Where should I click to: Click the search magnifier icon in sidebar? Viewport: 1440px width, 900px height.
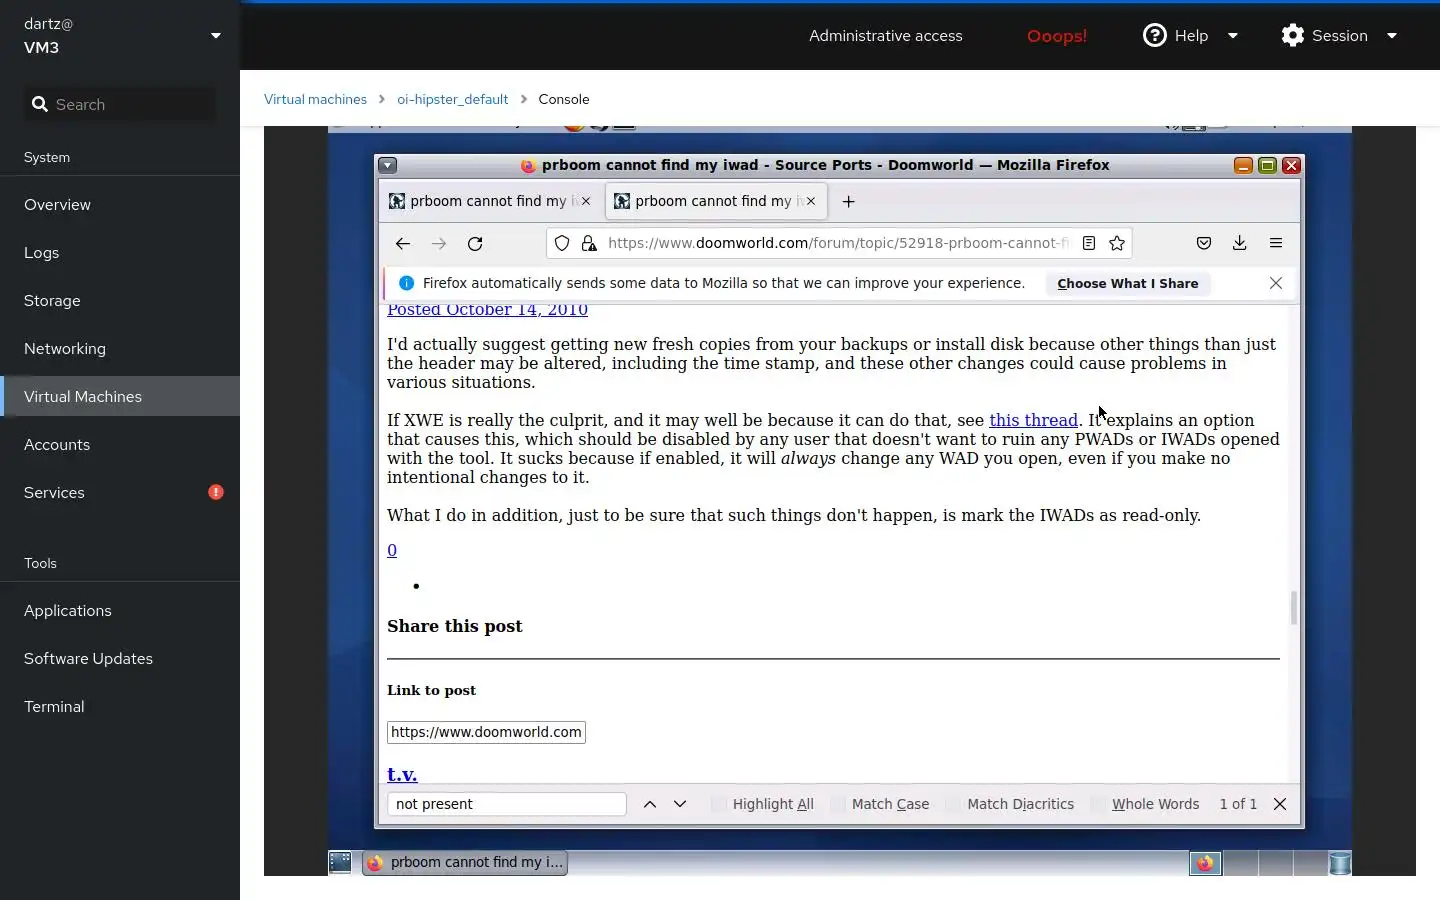click(x=40, y=104)
